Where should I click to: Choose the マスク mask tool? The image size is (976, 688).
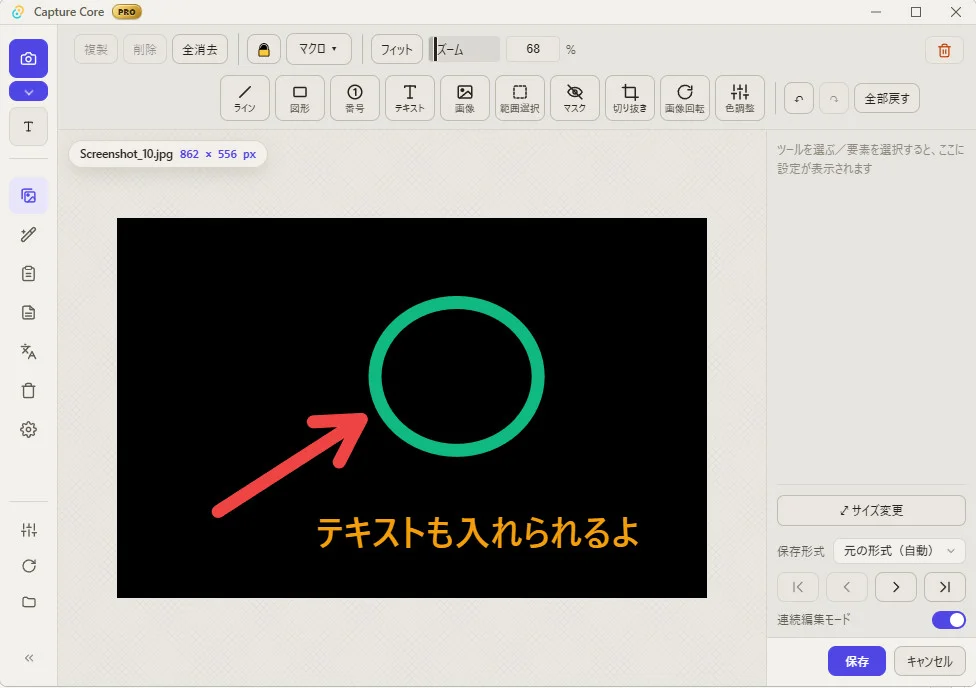click(575, 98)
